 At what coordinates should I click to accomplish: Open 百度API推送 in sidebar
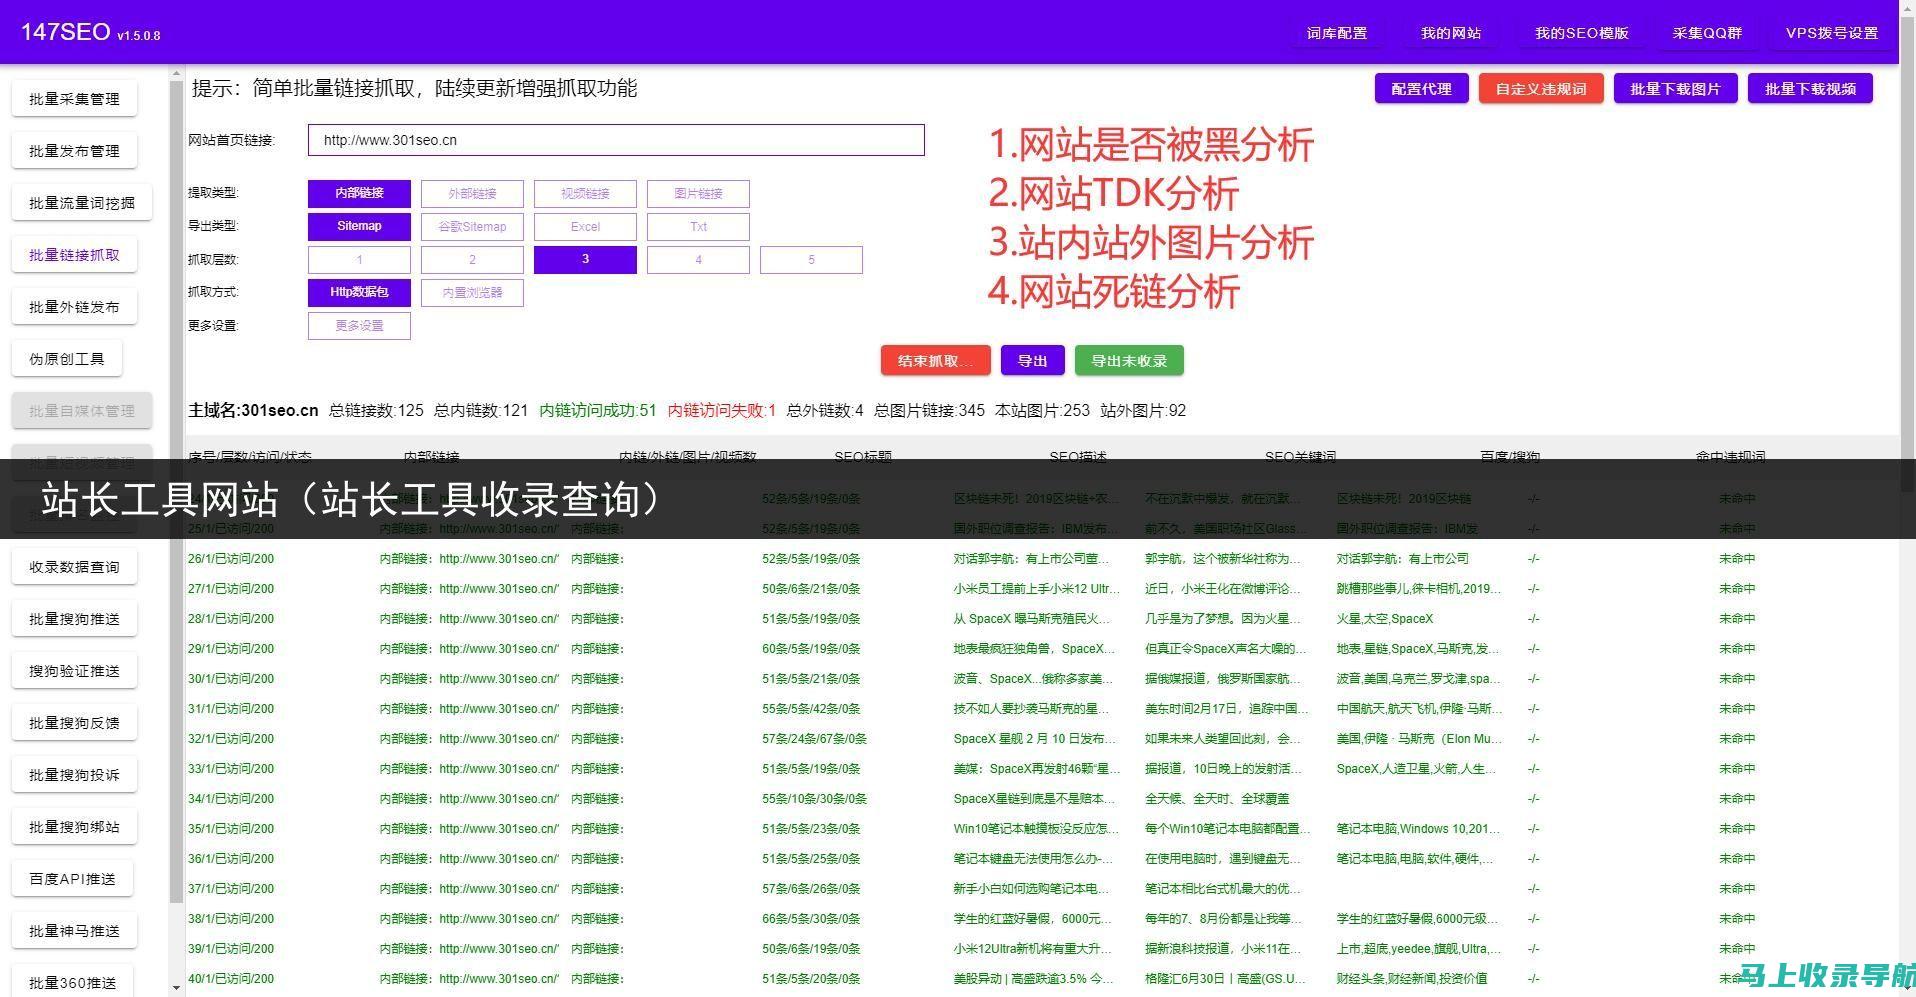[72, 879]
